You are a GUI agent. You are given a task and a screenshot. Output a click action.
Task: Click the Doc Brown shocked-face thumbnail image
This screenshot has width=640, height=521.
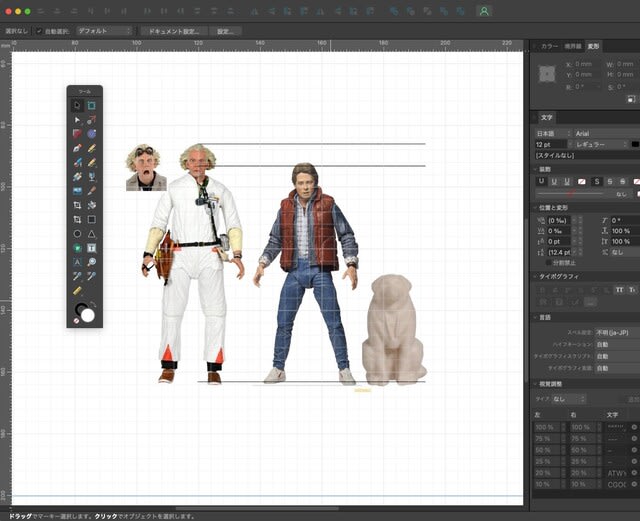146,167
